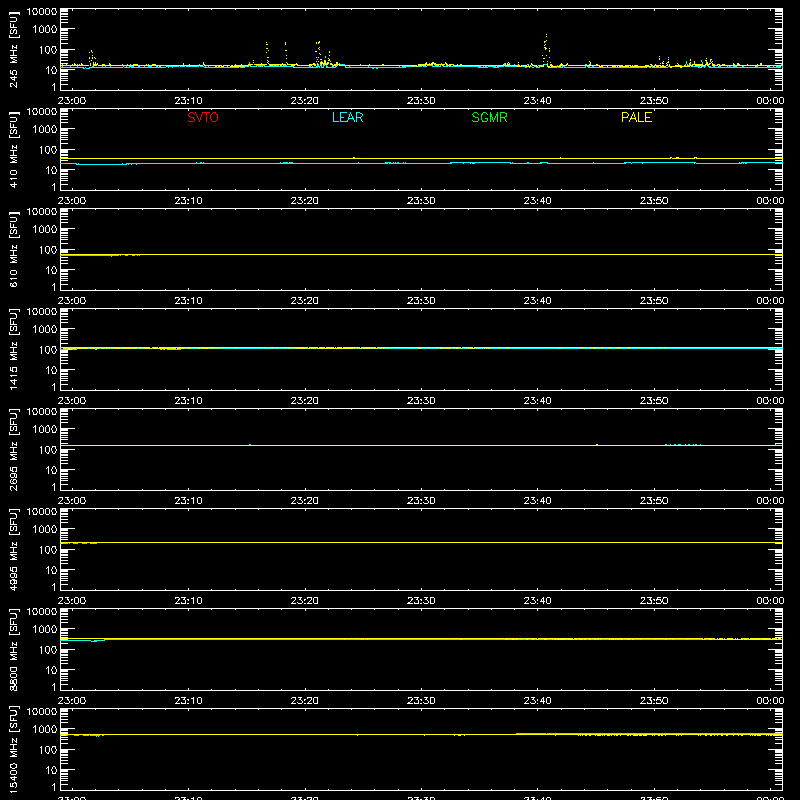Click the 23:40 tick label under 1415 MHz plot
800x800 pixels.
(x=537, y=401)
